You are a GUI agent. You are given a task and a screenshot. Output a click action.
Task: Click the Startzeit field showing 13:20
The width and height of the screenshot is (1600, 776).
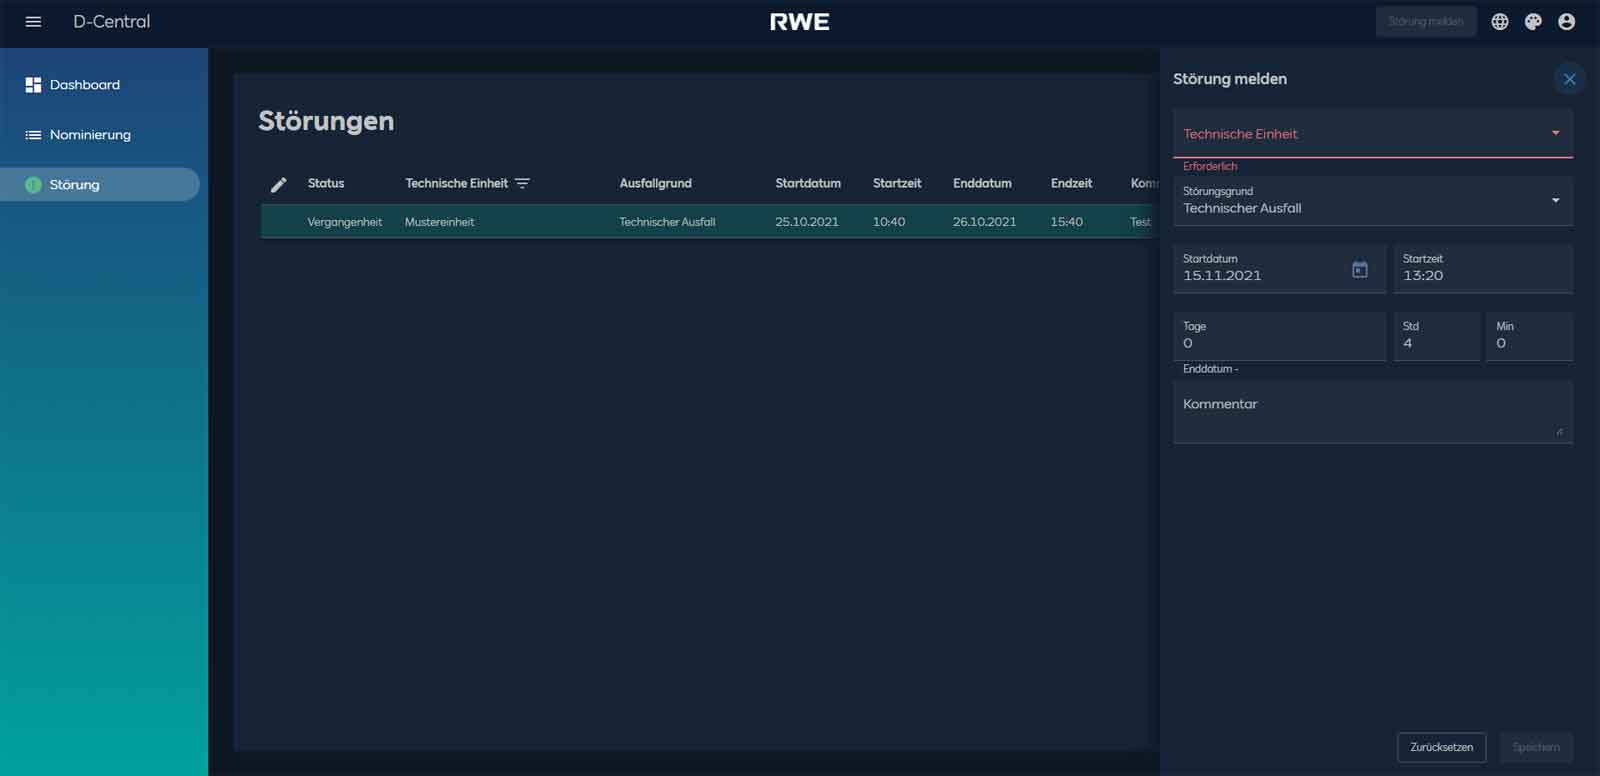(1483, 268)
